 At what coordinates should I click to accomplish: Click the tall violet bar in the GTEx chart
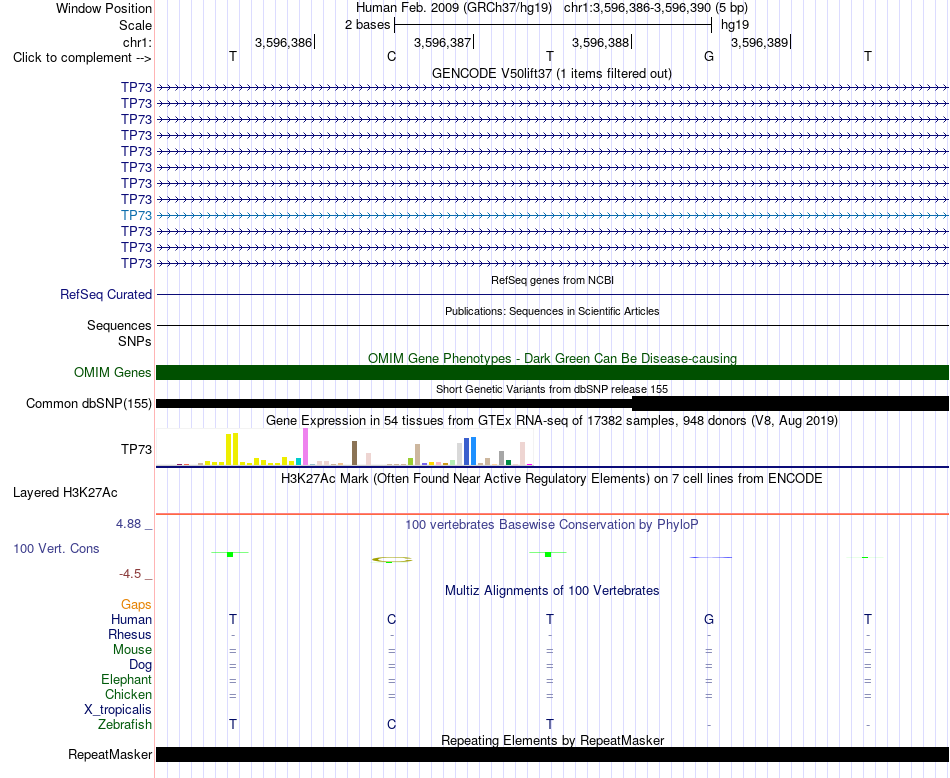pos(305,447)
